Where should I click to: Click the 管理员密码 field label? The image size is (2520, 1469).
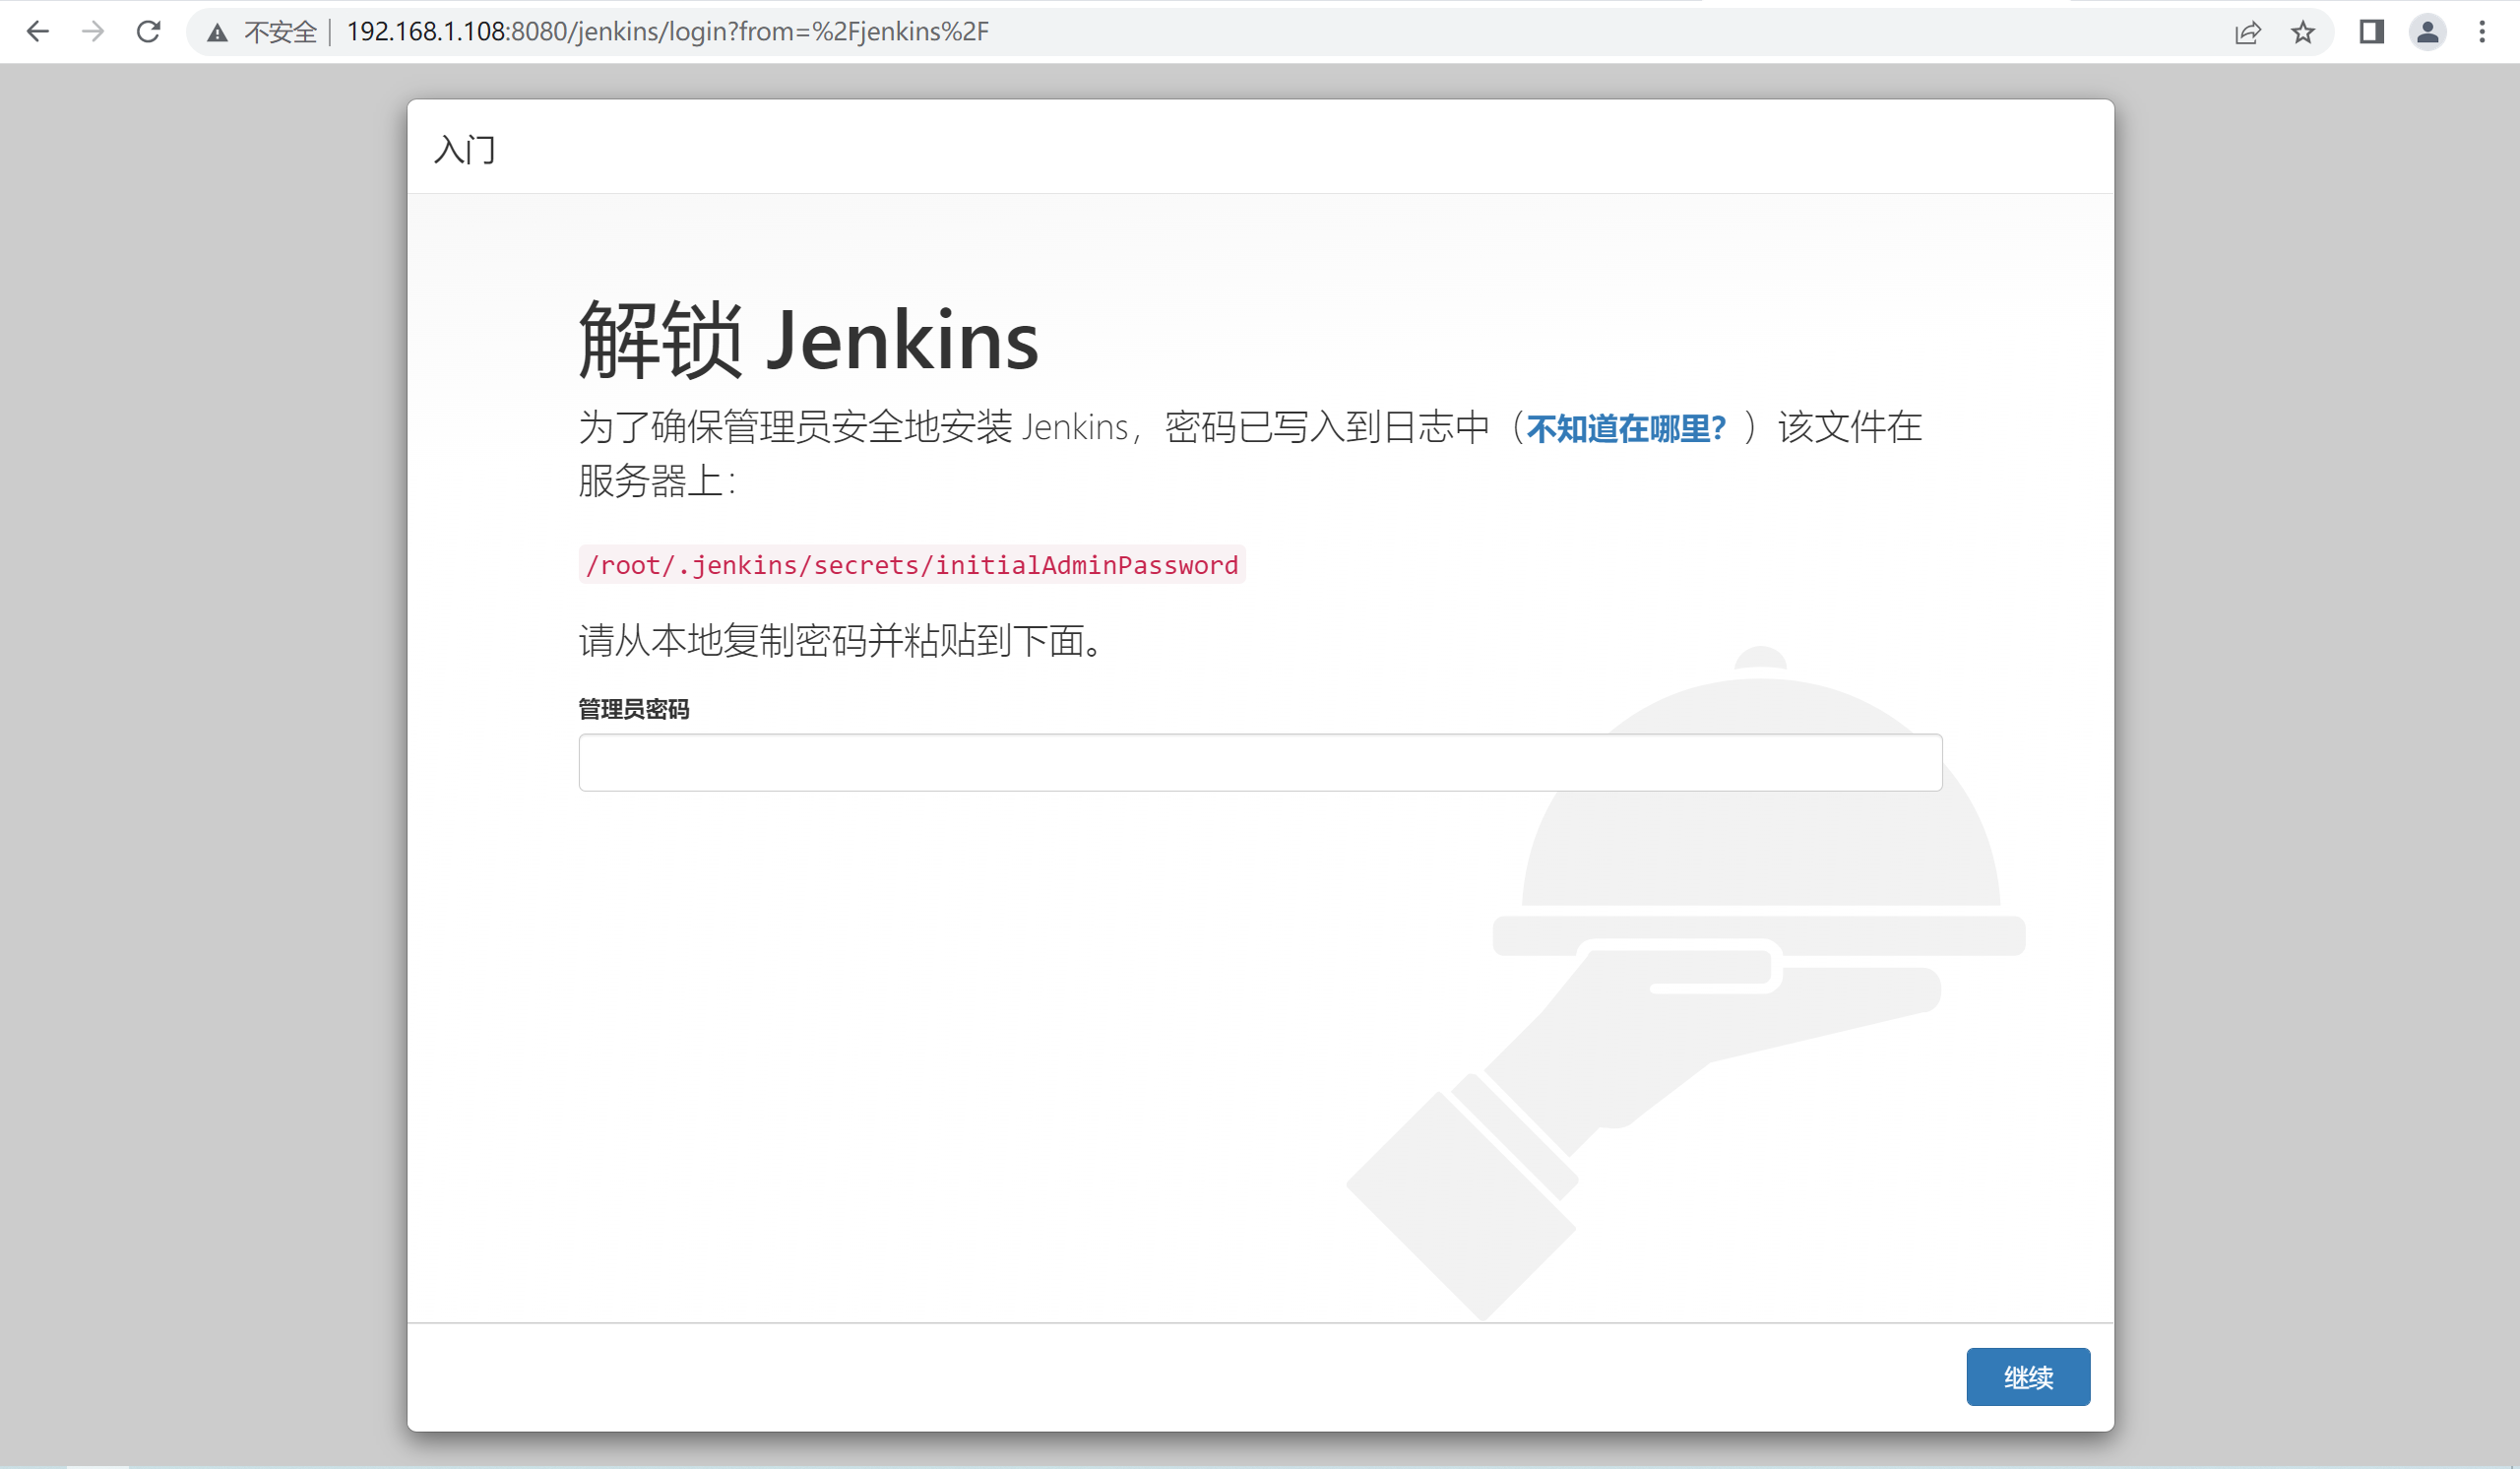point(634,709)
